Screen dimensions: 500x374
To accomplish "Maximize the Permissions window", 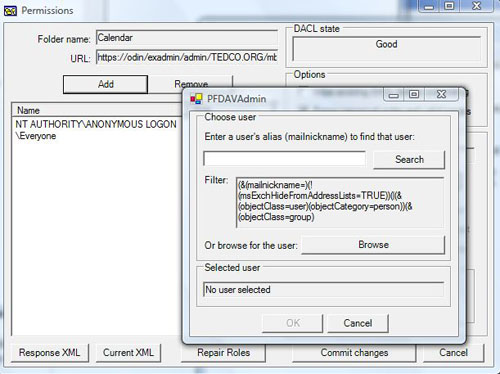I will tap(449, 6).
